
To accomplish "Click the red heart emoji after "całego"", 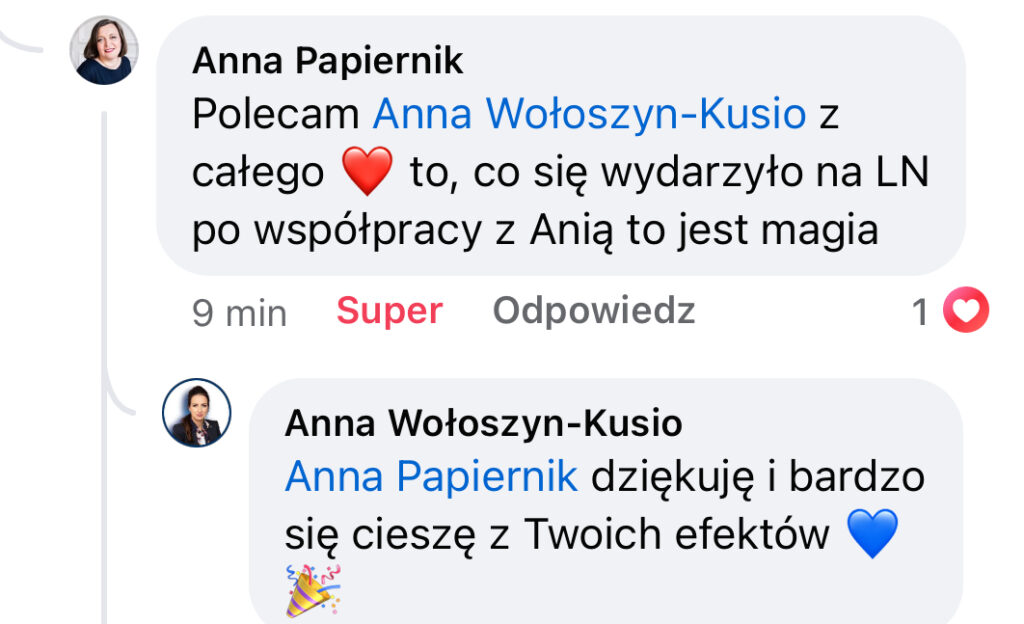I will coord(367,171).
